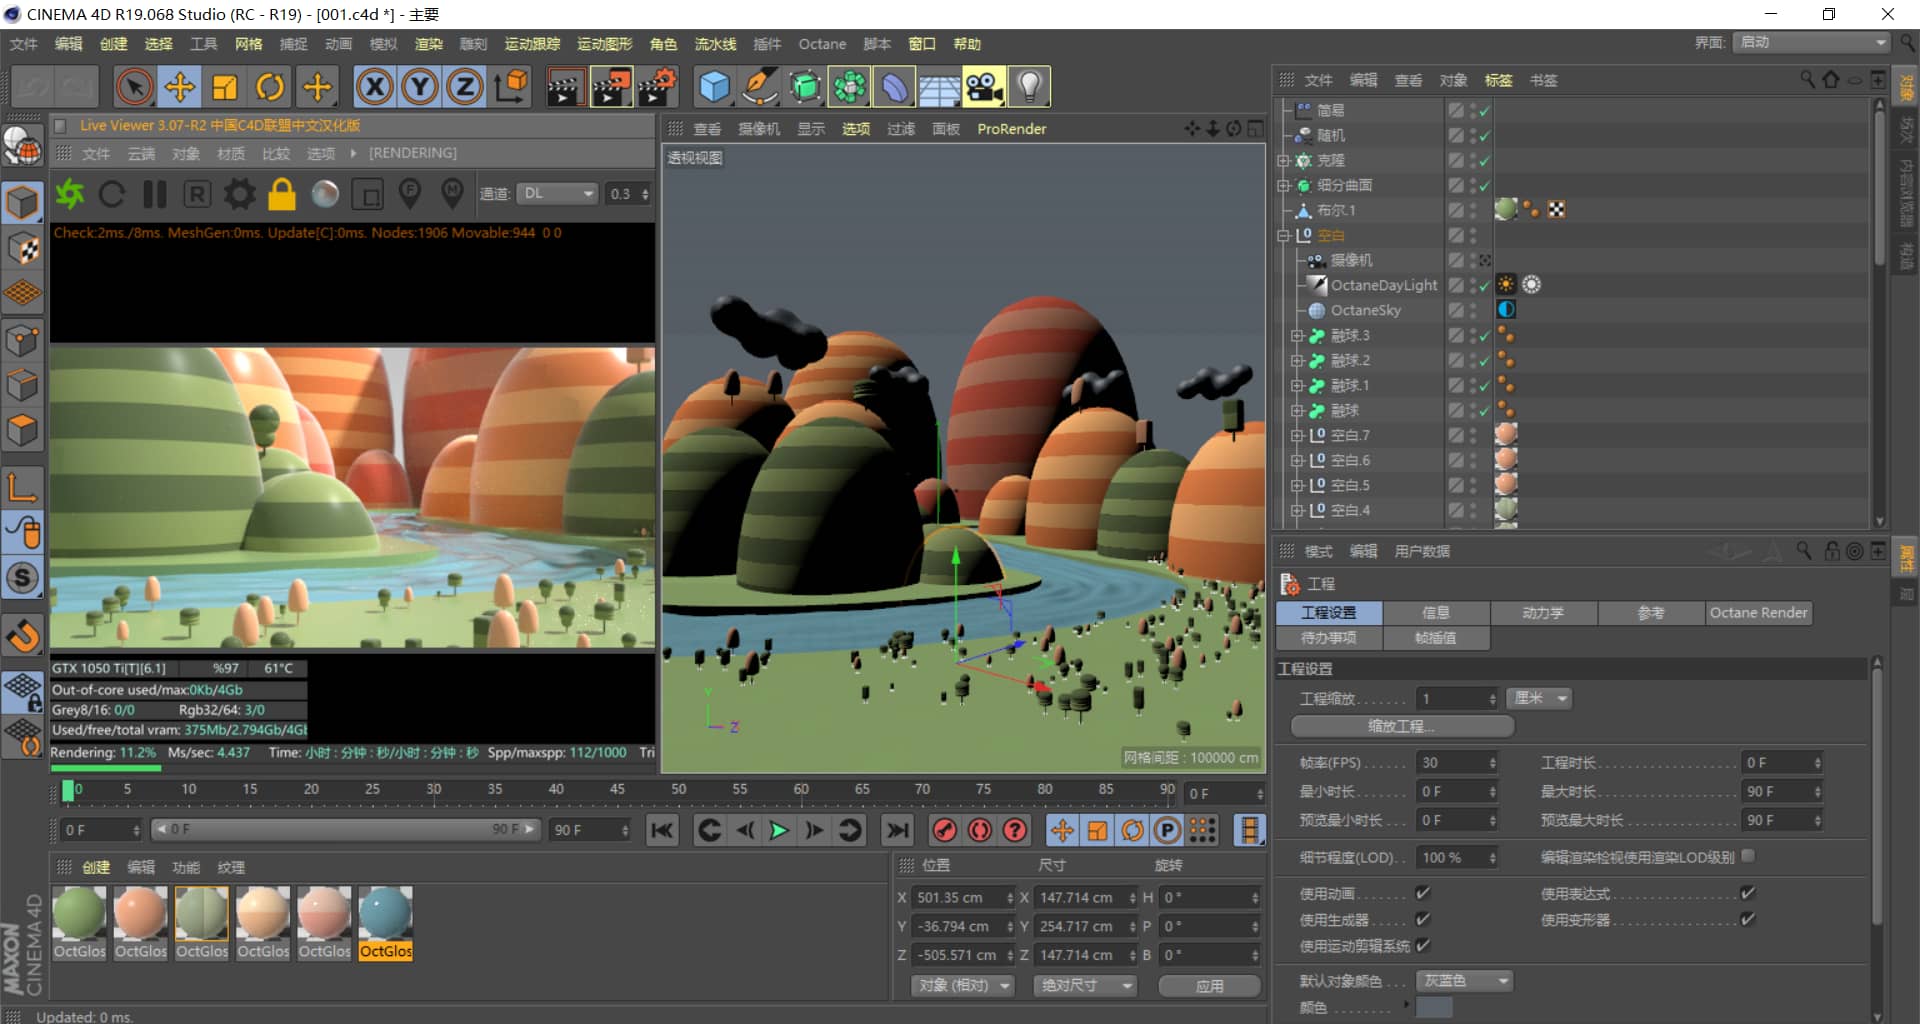This screenshot has width=1920, height=1024.
Task: Restart Live Viewer render with the refresh icon
Action: [112, 194]
